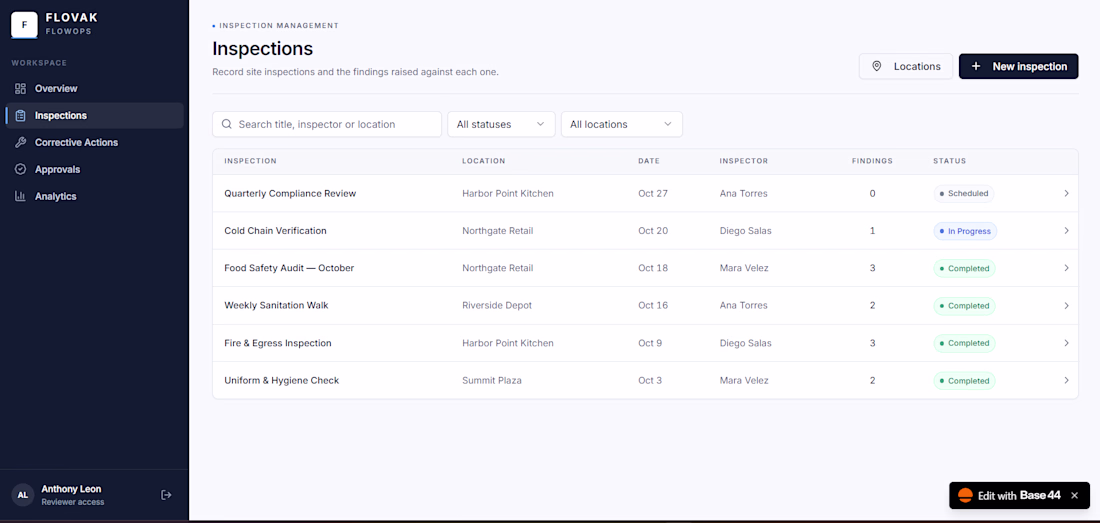The width and height of the screenshot is (1100, 523).
Task: Click Completed badge on Fire & Egress row
Action: 964,343
